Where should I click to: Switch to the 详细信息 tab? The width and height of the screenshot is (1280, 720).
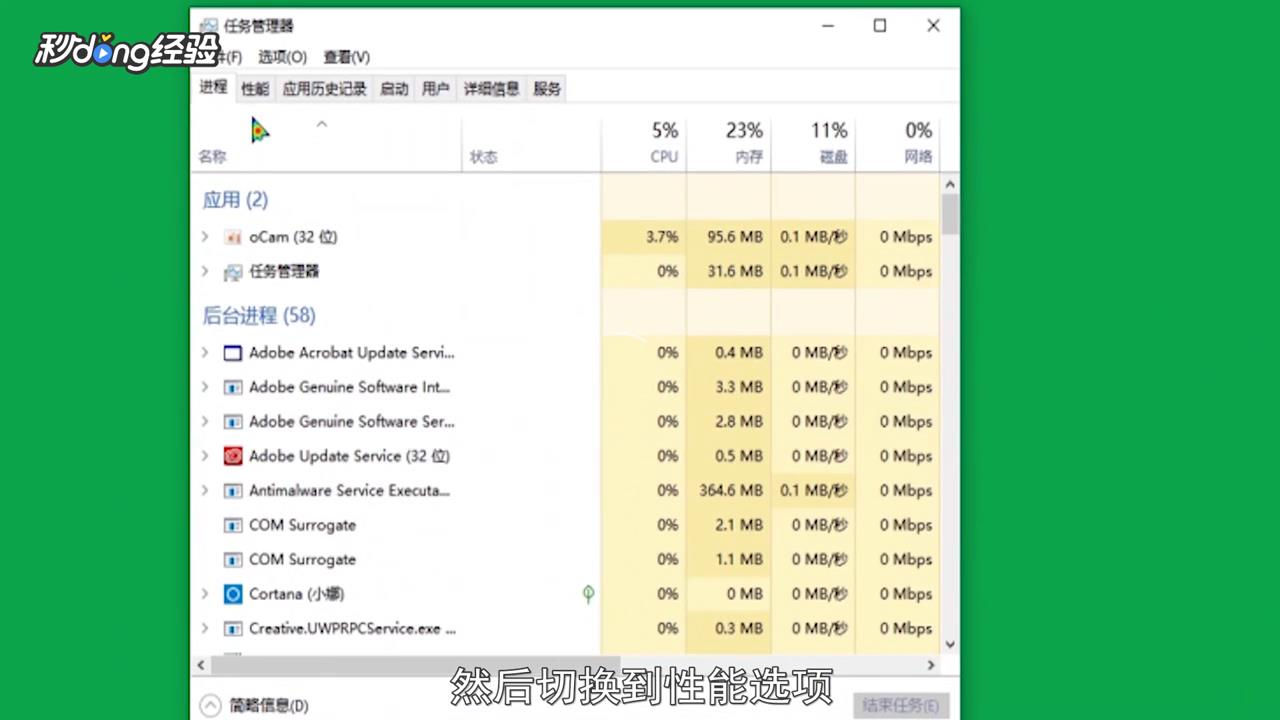pos(491,89)
